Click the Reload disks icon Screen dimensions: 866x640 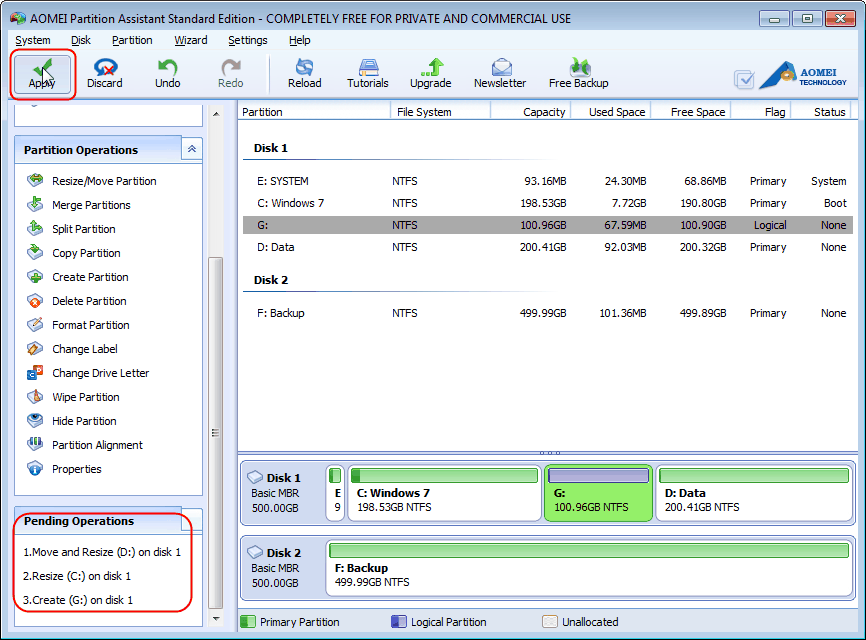pos(304,74)
